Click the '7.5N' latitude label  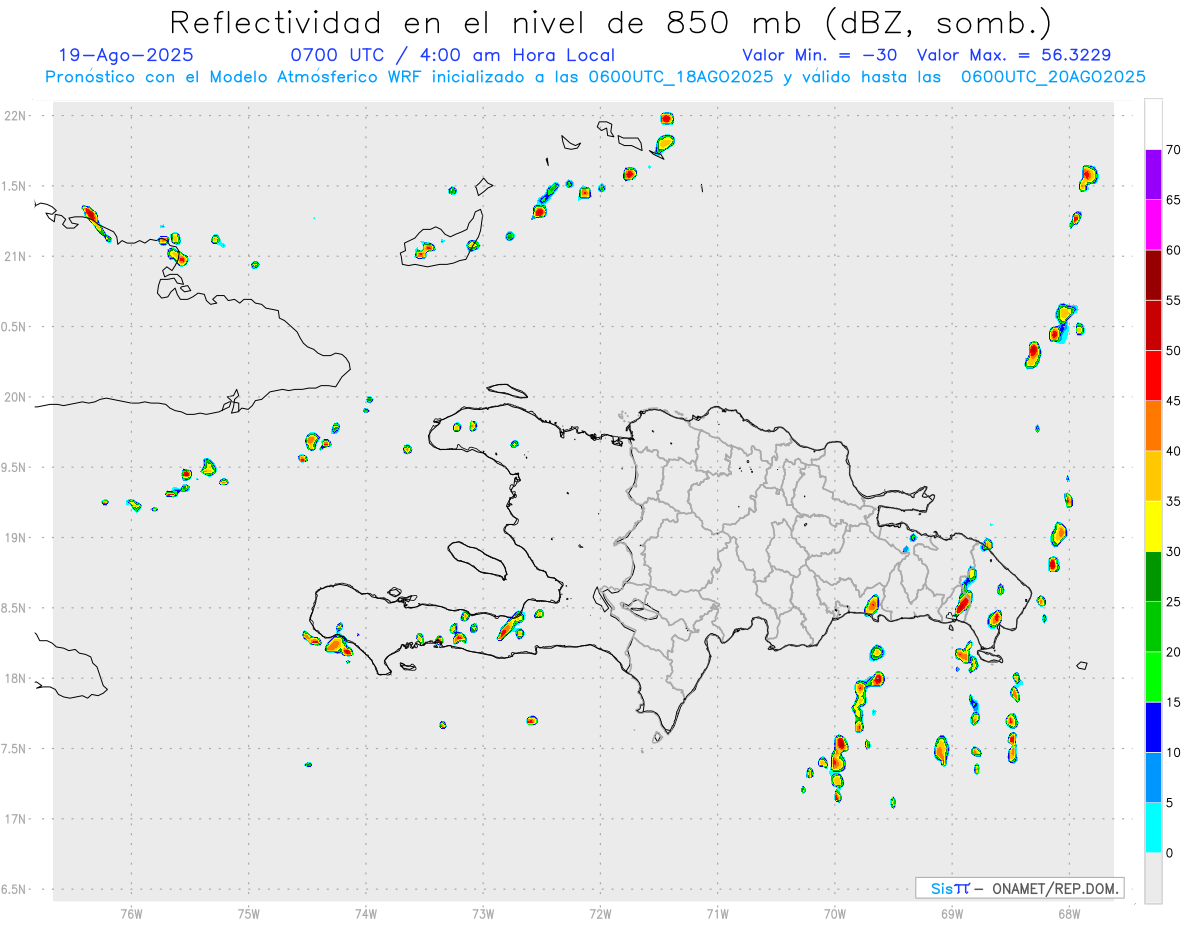pyautogui.click(x=15, y=748)
